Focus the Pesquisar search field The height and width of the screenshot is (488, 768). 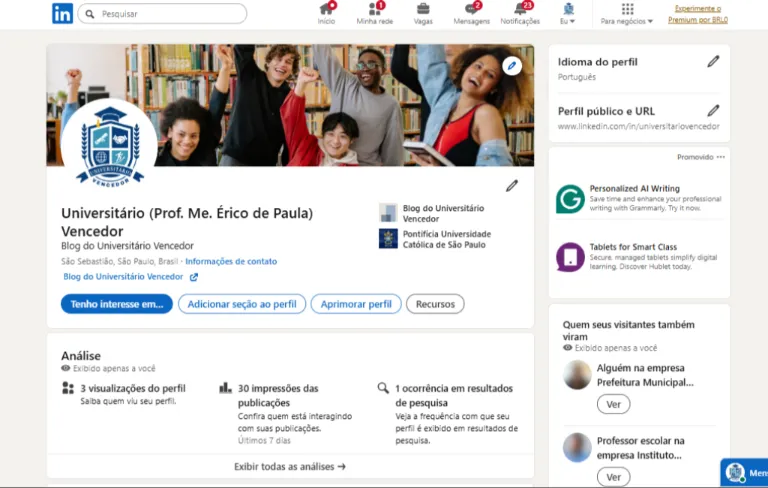pos(162,14)
